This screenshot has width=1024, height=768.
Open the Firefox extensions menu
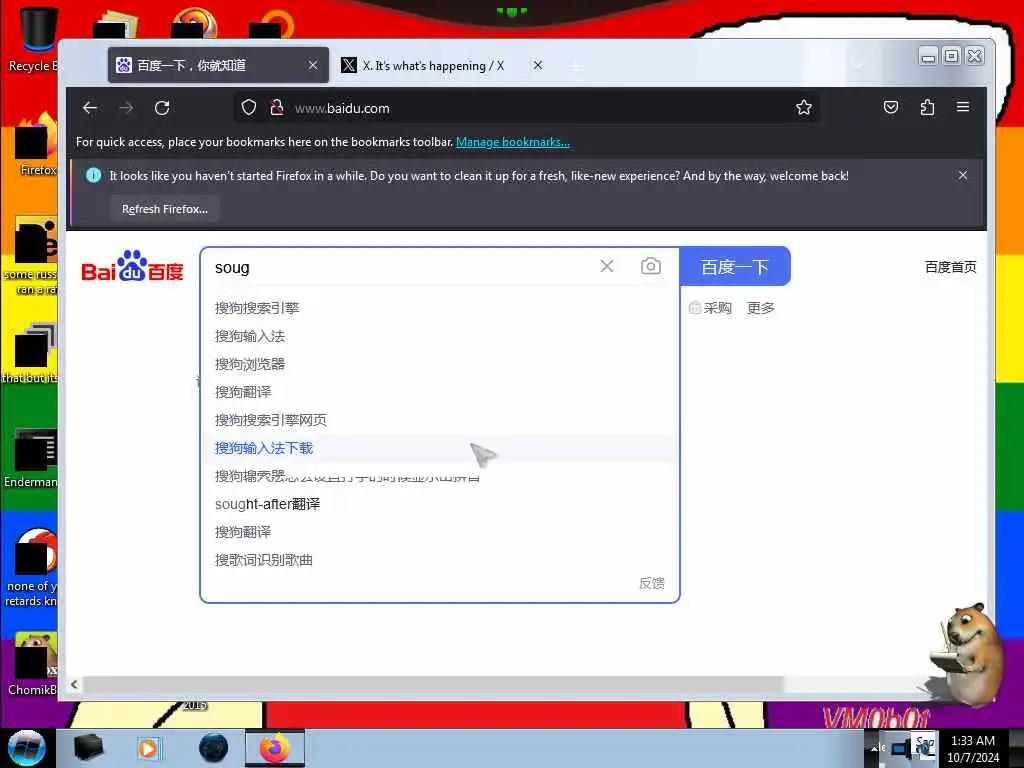coord(927,107)
